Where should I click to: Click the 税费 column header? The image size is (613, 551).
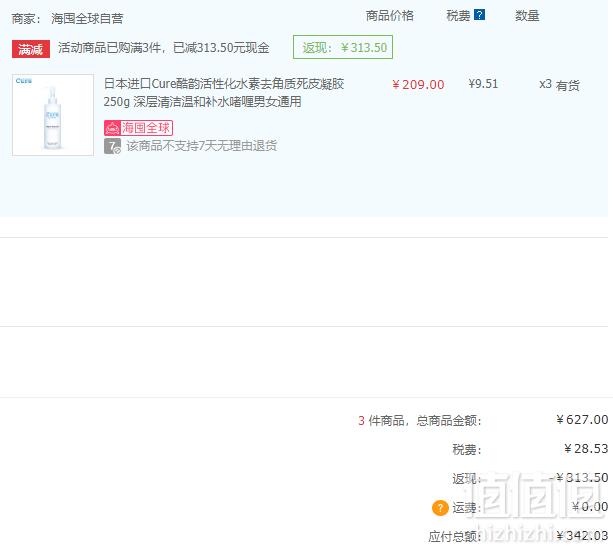pyautogui.click(x=458, y=16)
